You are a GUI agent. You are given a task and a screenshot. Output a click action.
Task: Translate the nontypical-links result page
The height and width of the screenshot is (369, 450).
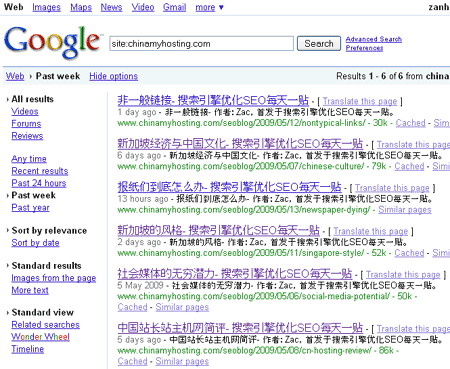(360, 101)
